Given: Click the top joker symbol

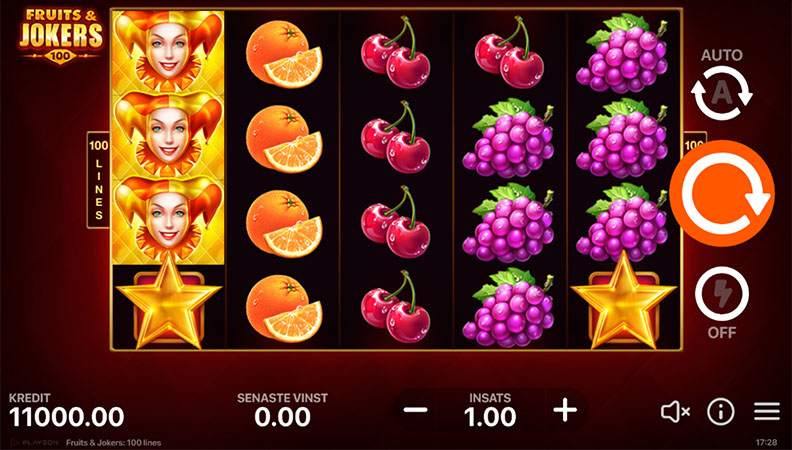Looking at the screenshot, I should coord(168,52).
